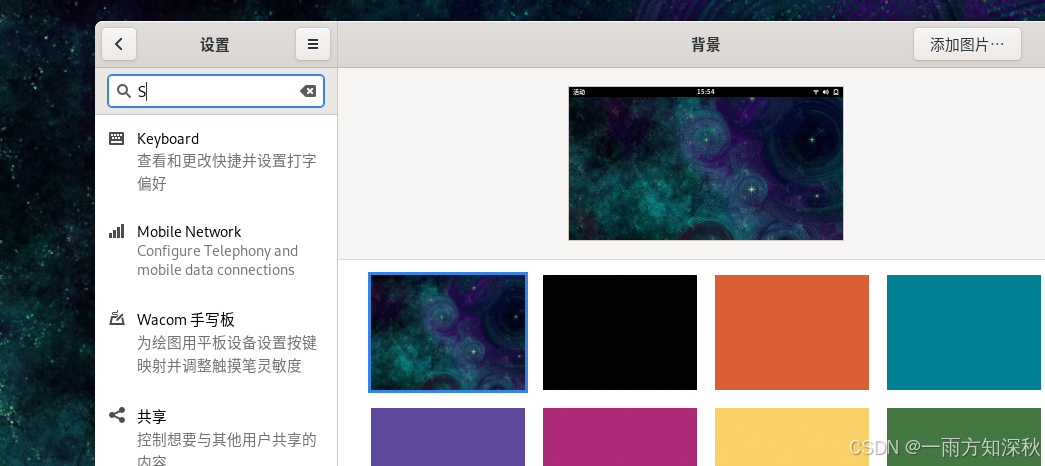Focus the settings search input field
Image resolution: width=1045 pixels, height=466 pixels.
[216, 91]
